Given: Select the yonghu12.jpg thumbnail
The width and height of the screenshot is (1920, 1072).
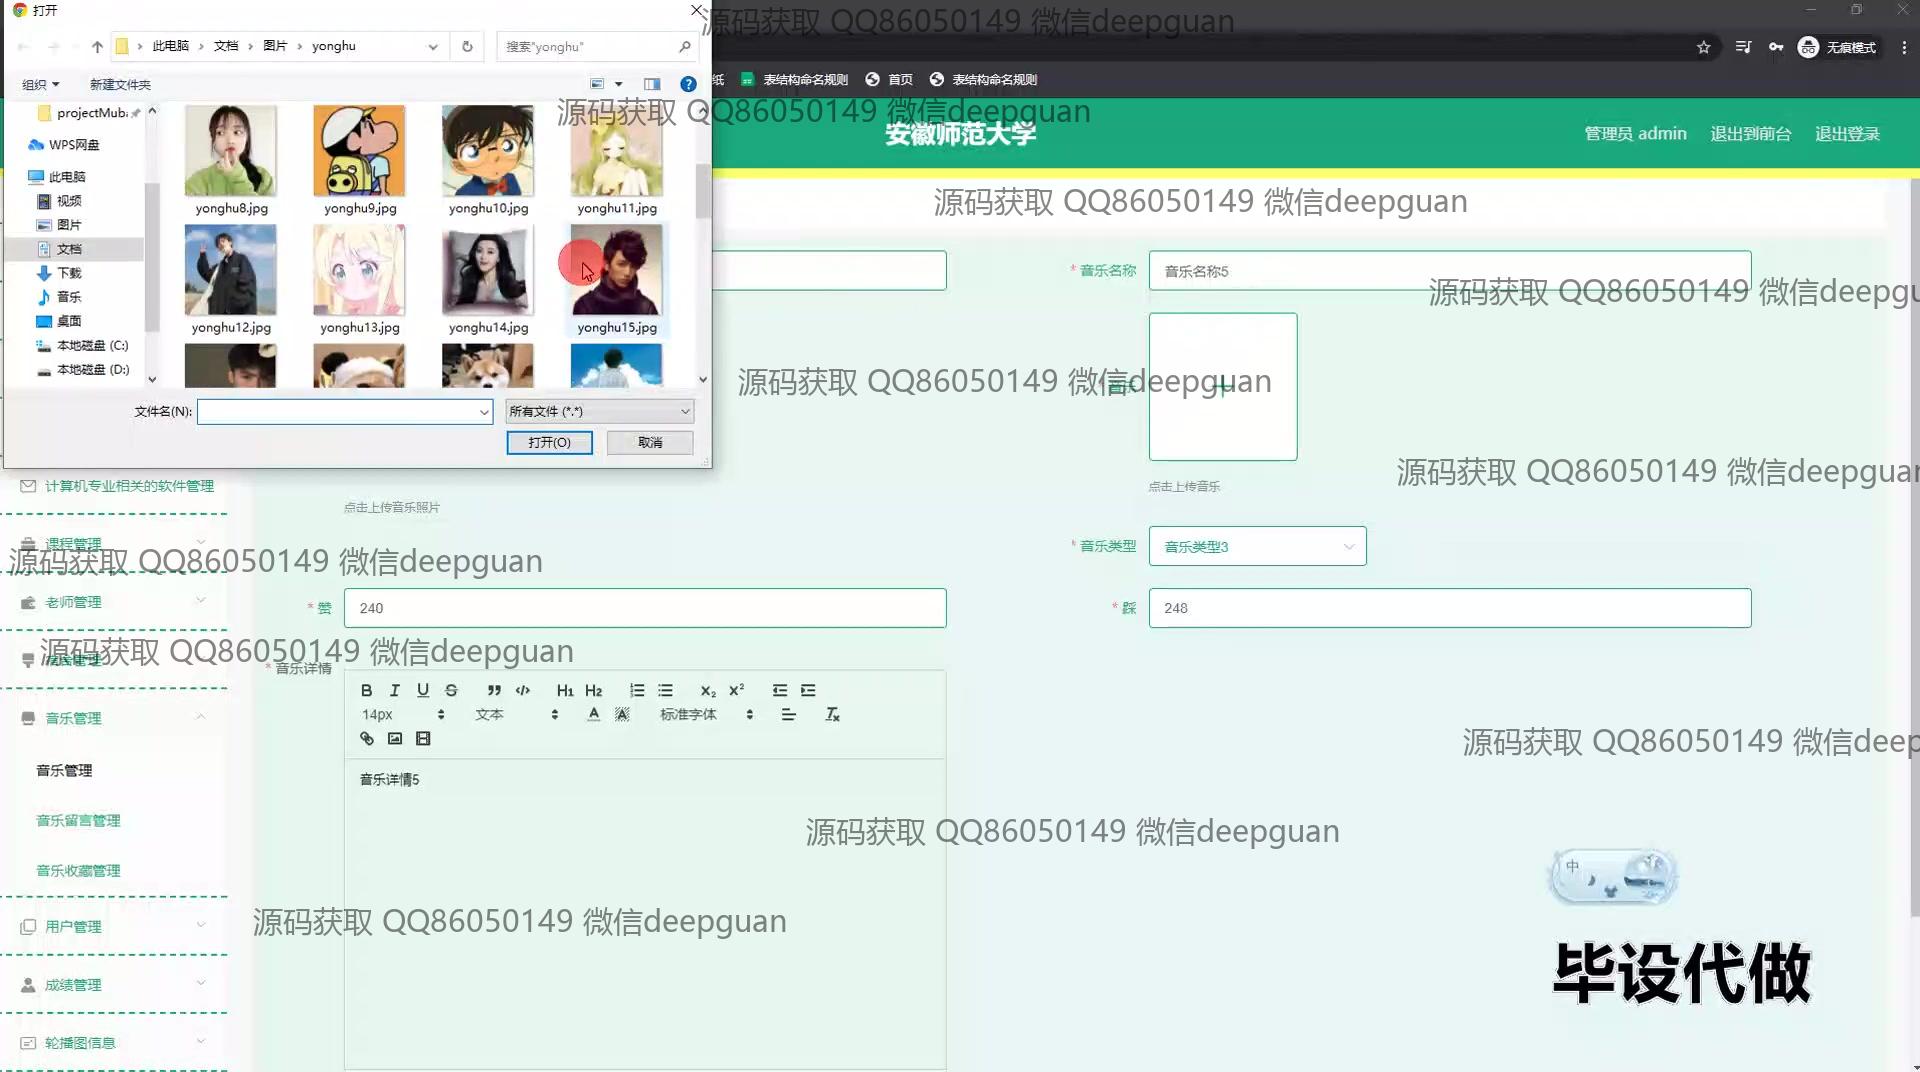Looking at the screenshot, I should click(231, 271).
